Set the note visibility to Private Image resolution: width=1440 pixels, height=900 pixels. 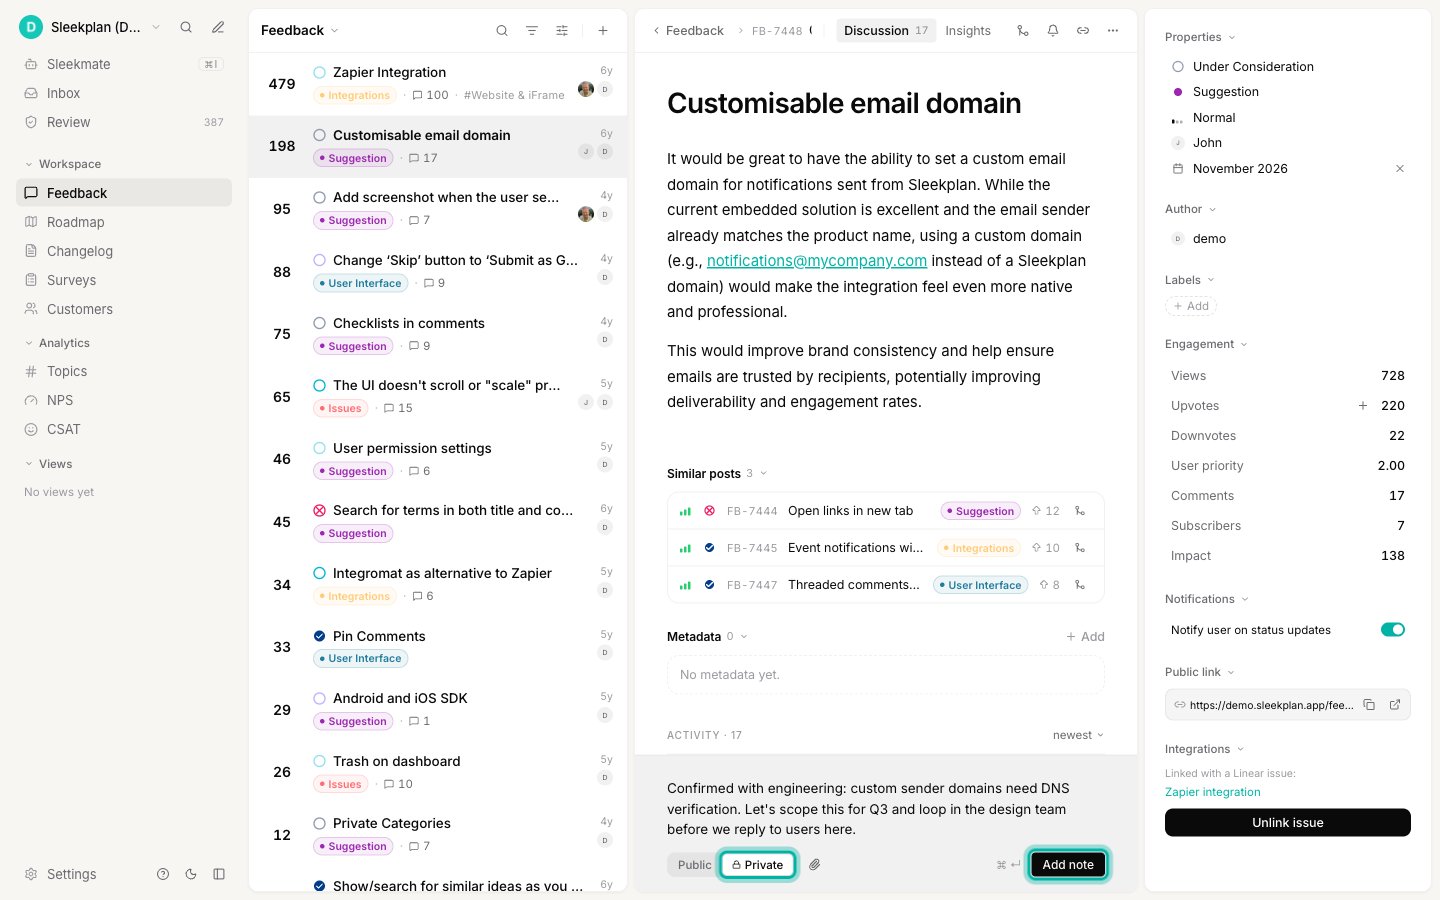point(757,865)
